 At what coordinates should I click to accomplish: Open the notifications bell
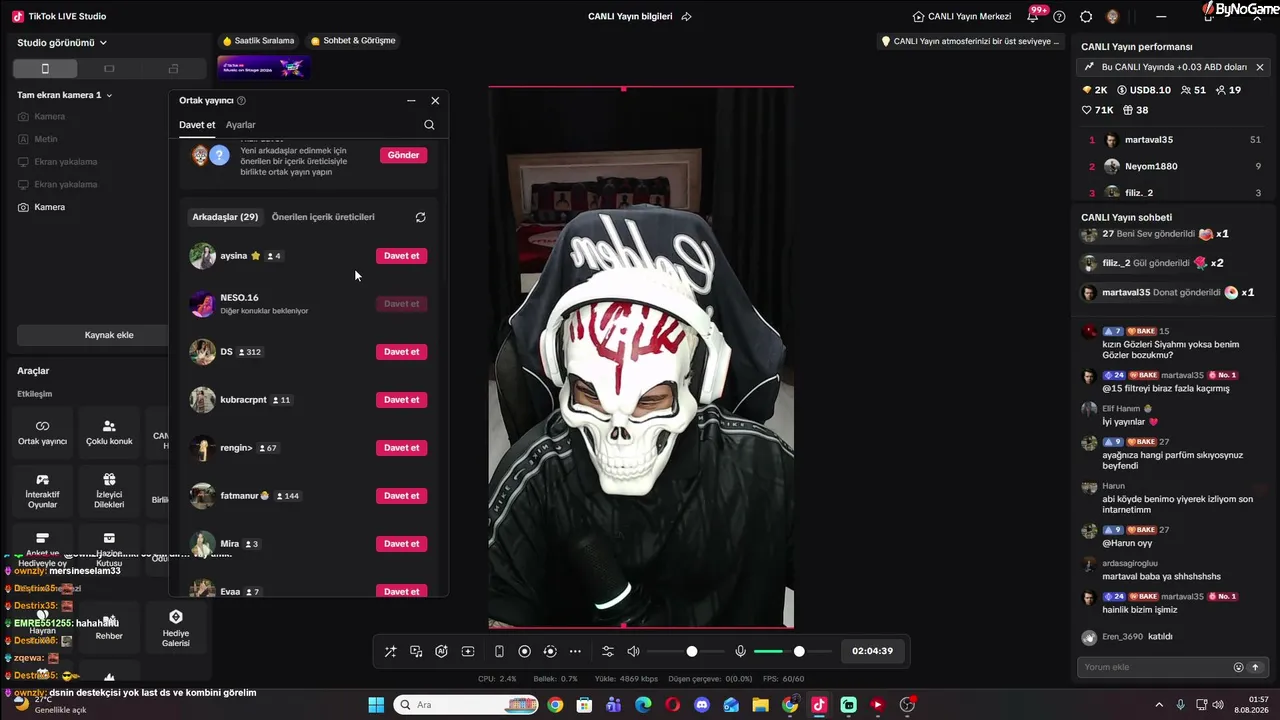tap(1033, 16)
